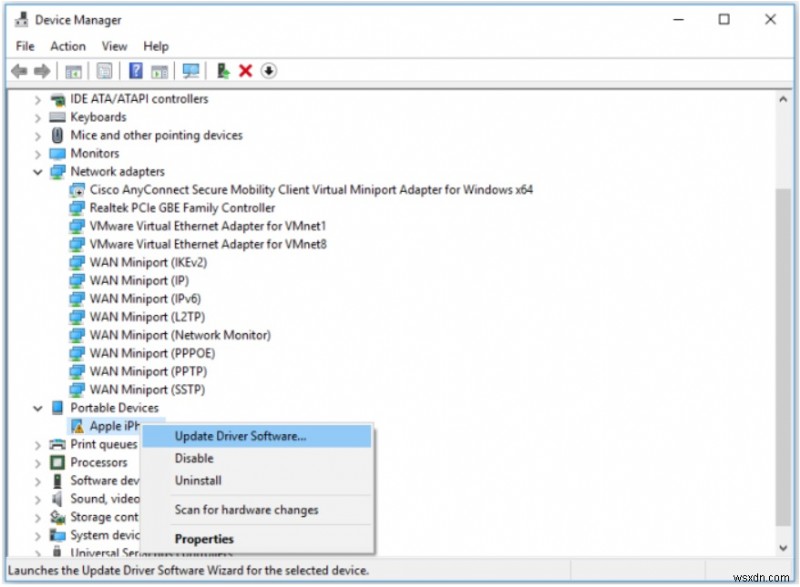
Task: Select VMware Virtual Ethernet Adapter for VMnet1
Action: point(208,226)
